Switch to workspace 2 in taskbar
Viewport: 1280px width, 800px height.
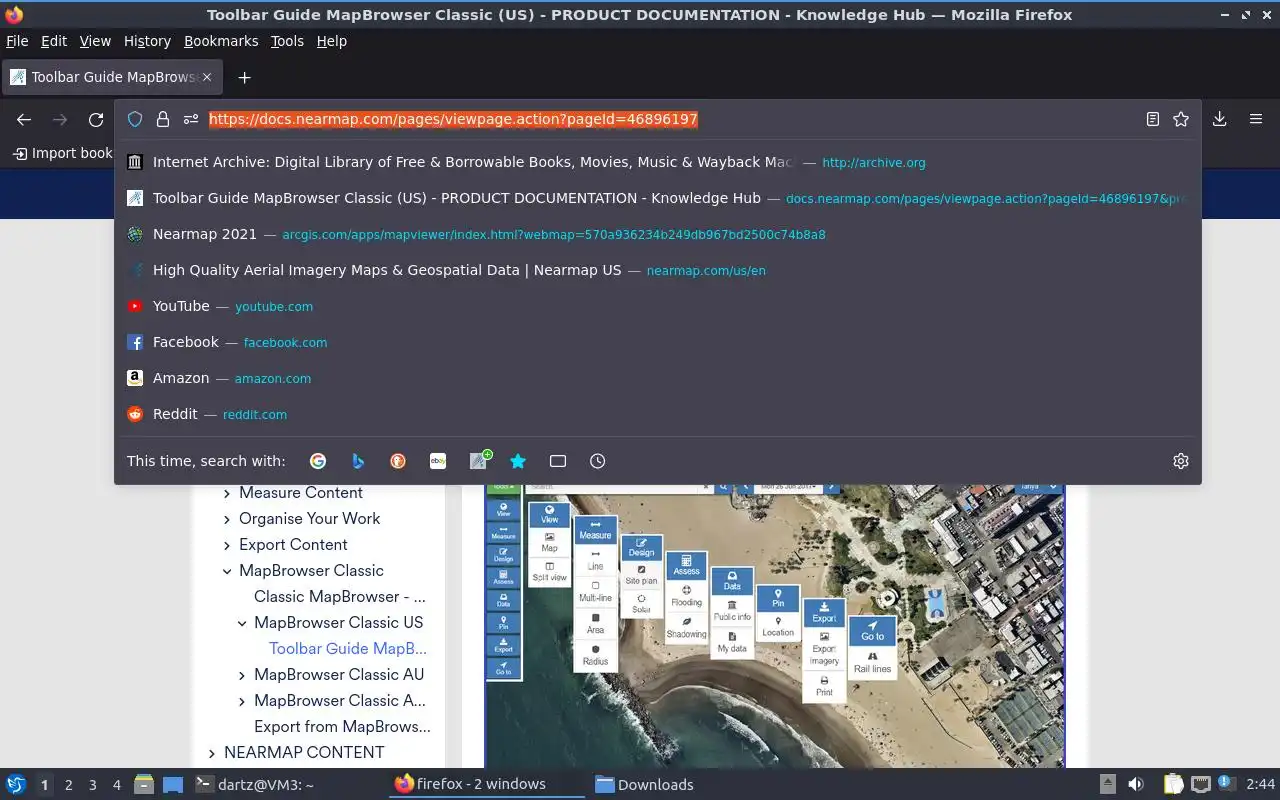coord(69,785)
